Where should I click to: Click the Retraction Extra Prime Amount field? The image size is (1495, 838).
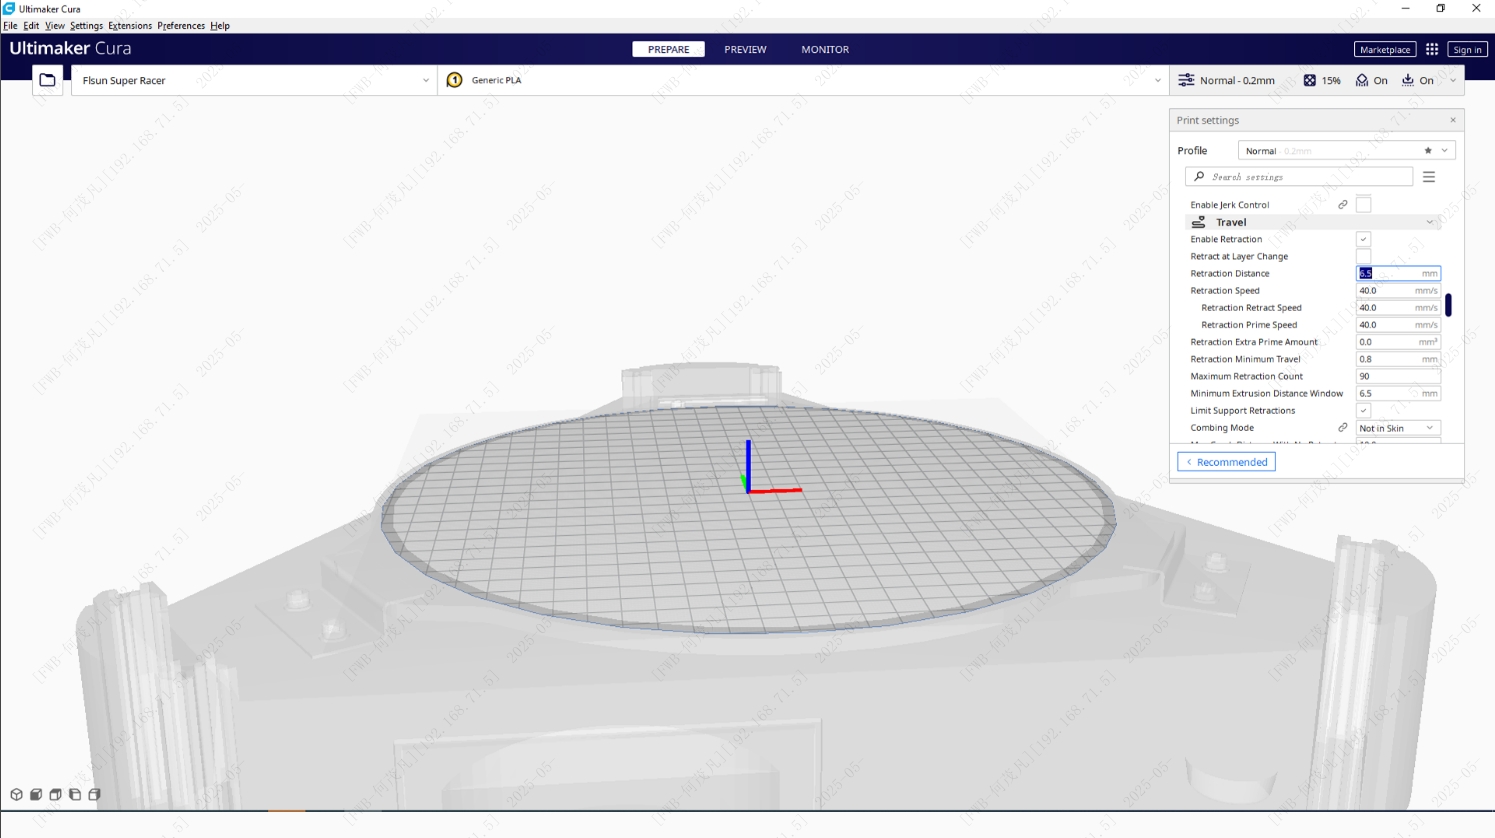(x=1398, y=342)
